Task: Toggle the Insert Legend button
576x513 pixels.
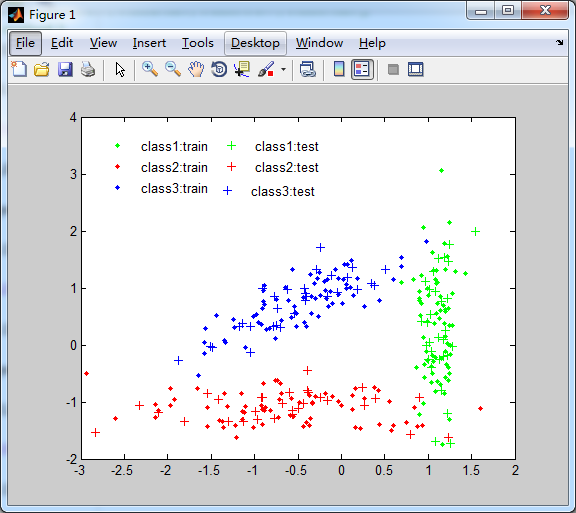Action: coord(362,69)
